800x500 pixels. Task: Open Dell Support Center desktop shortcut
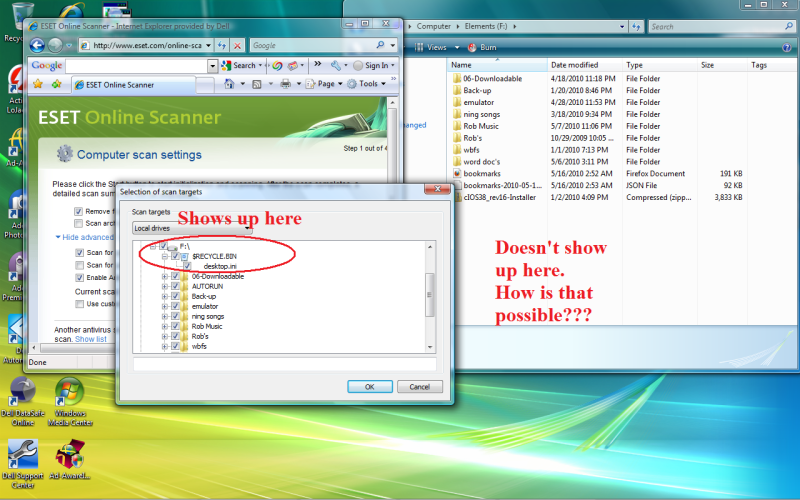tap(22, 464)
